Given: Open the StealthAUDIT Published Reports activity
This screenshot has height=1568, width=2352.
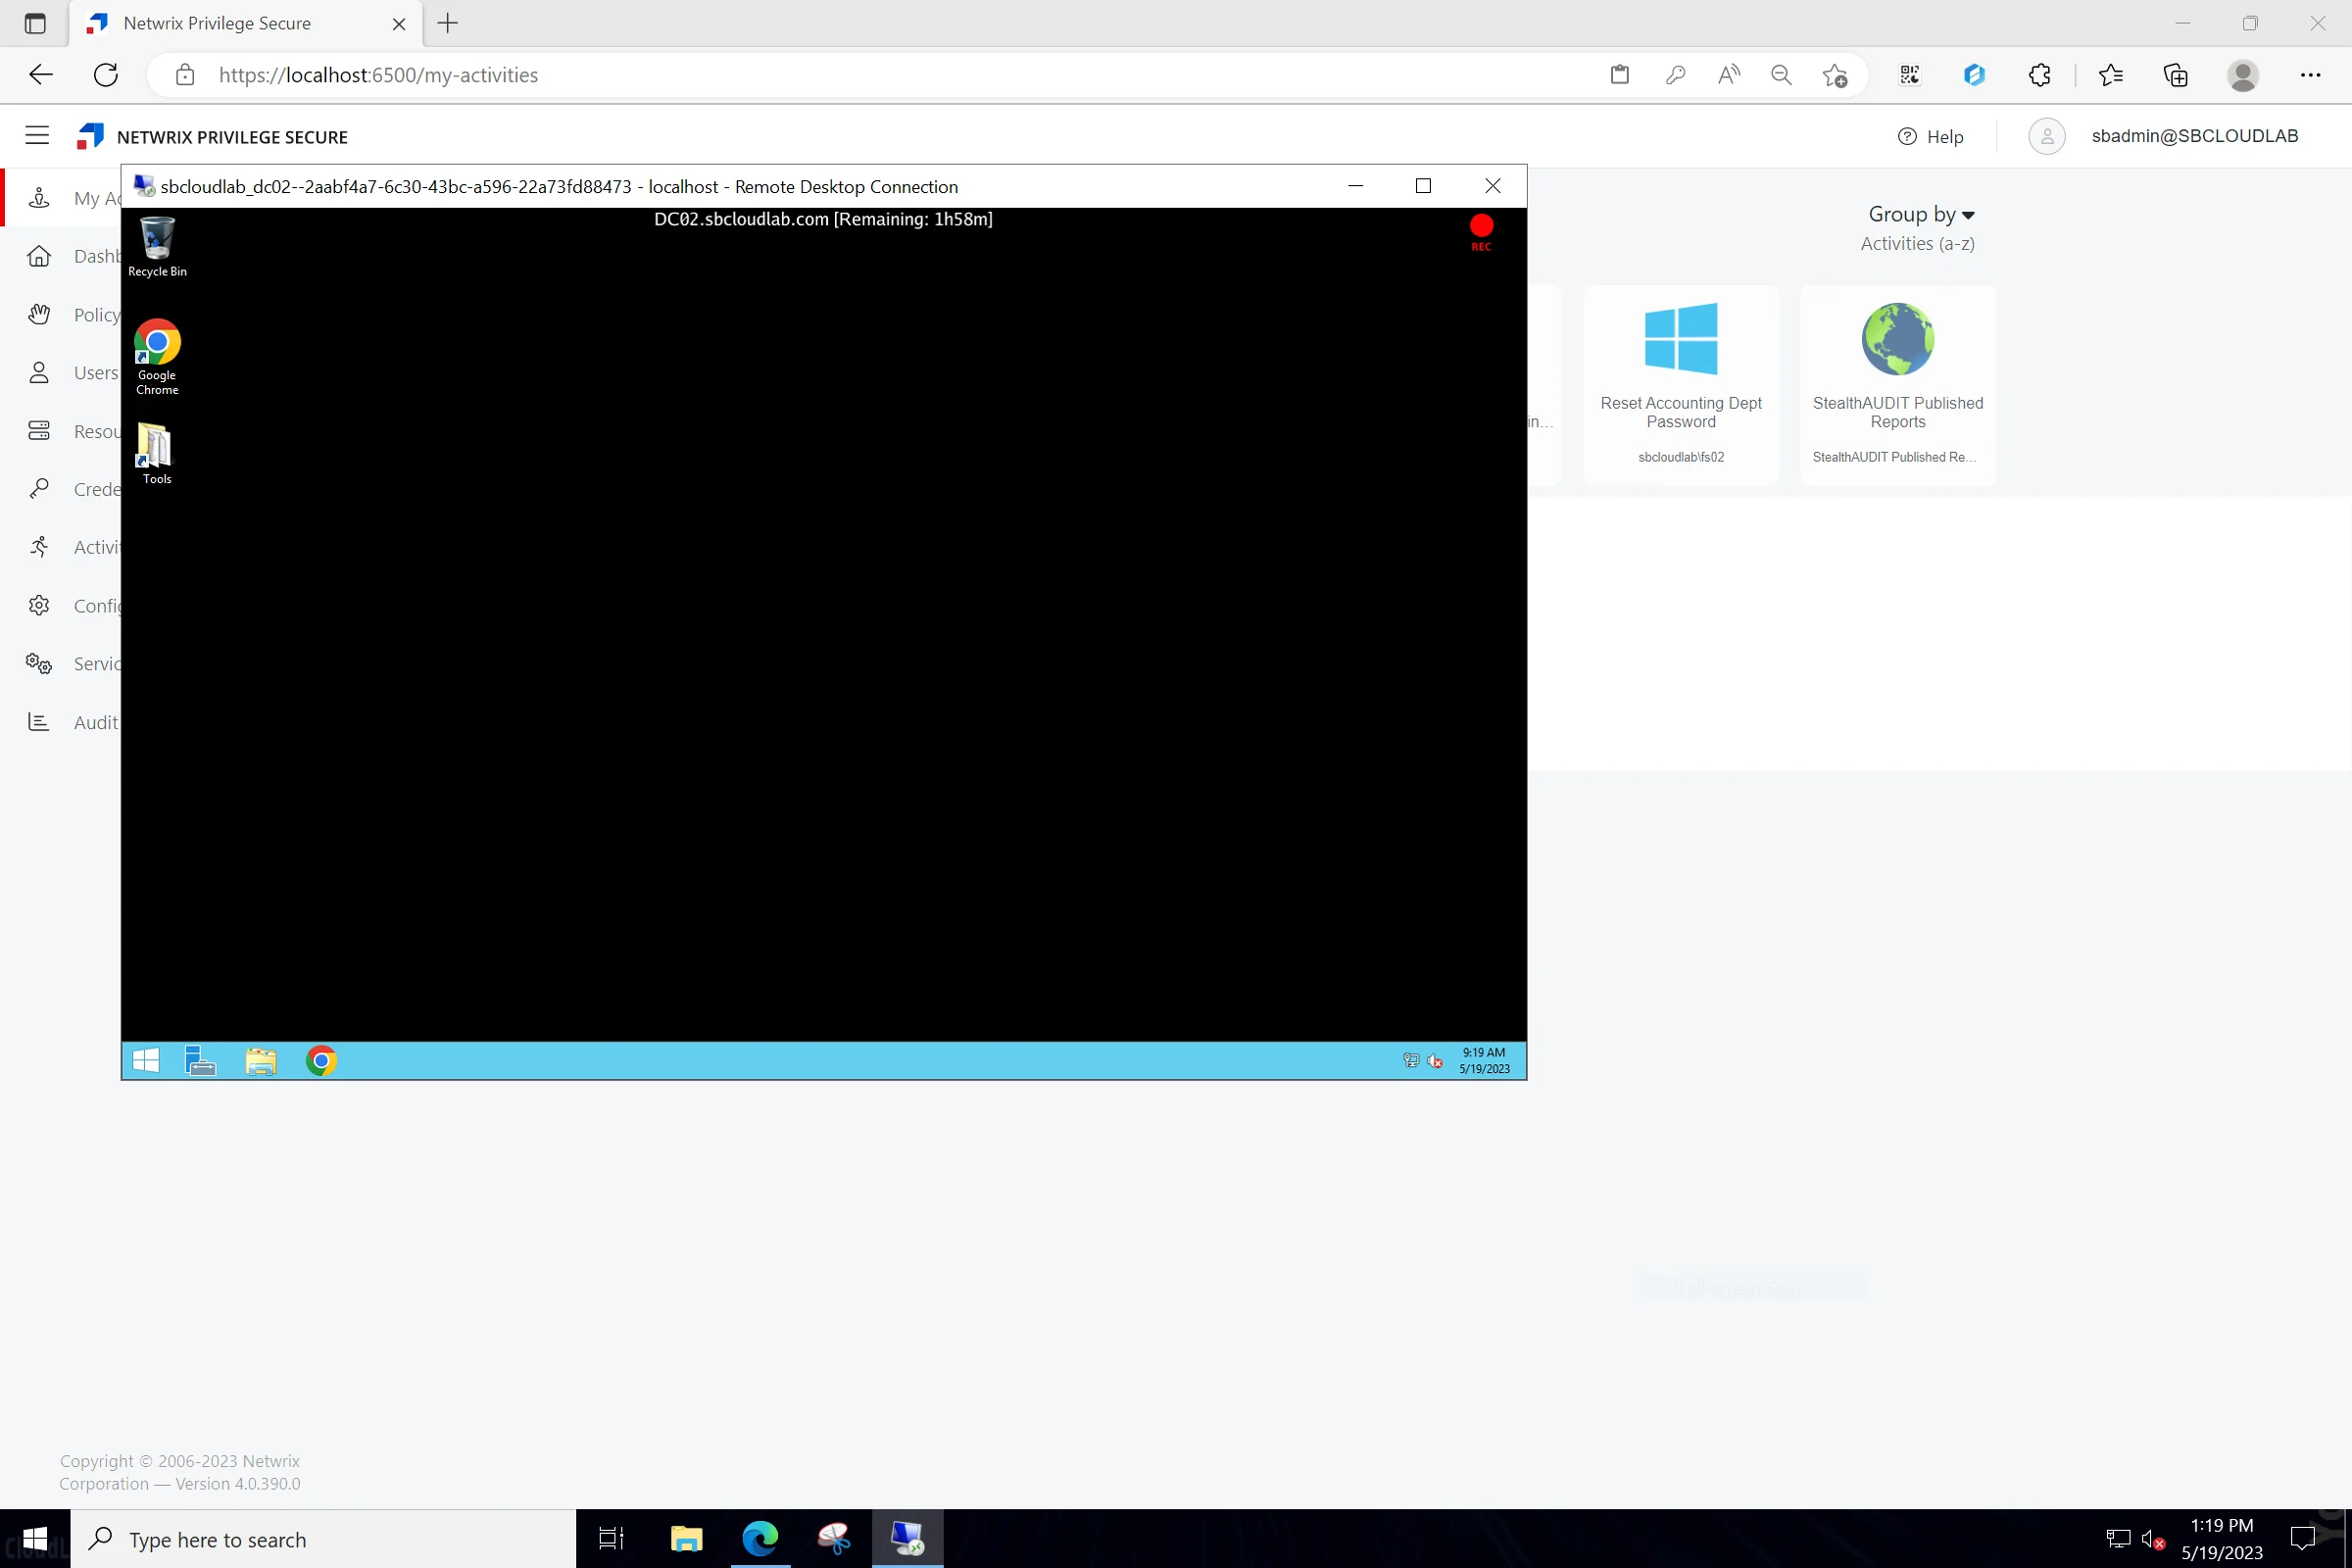Looking at the screenshot, I should pos(1897,385).
